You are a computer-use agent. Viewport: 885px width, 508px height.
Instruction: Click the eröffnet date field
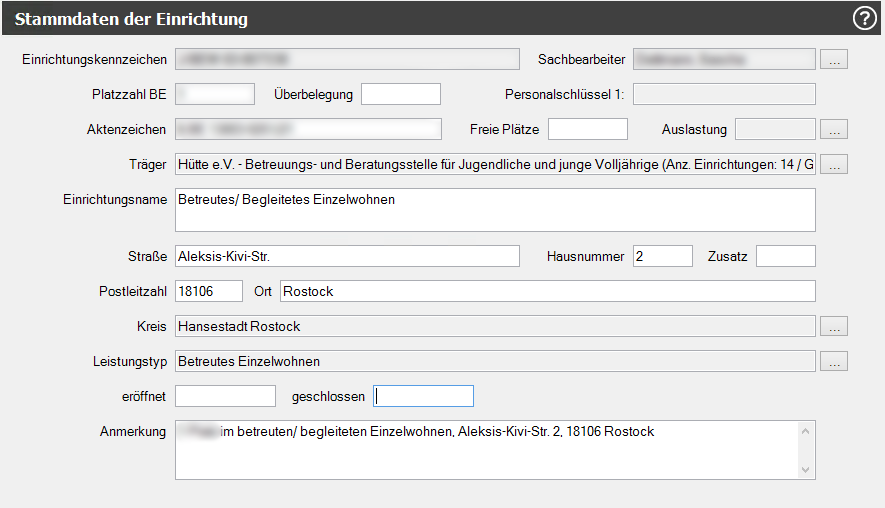pos(225,396)
